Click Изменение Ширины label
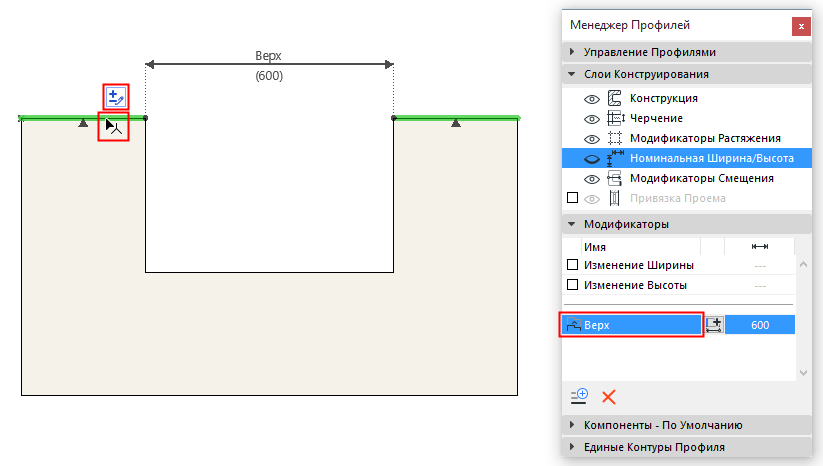 pyautogui.click(x=639, y=265)
